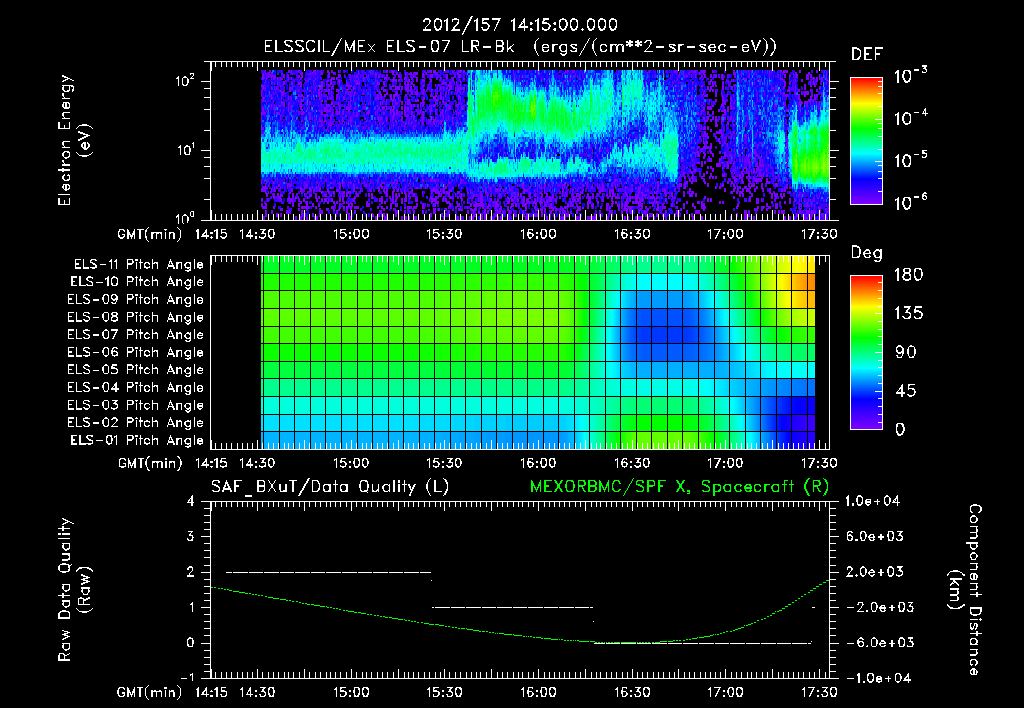Select the 90 tick on the Deg scale
The width and height of the screenshot is (1024, 708).
click(905, 352)
